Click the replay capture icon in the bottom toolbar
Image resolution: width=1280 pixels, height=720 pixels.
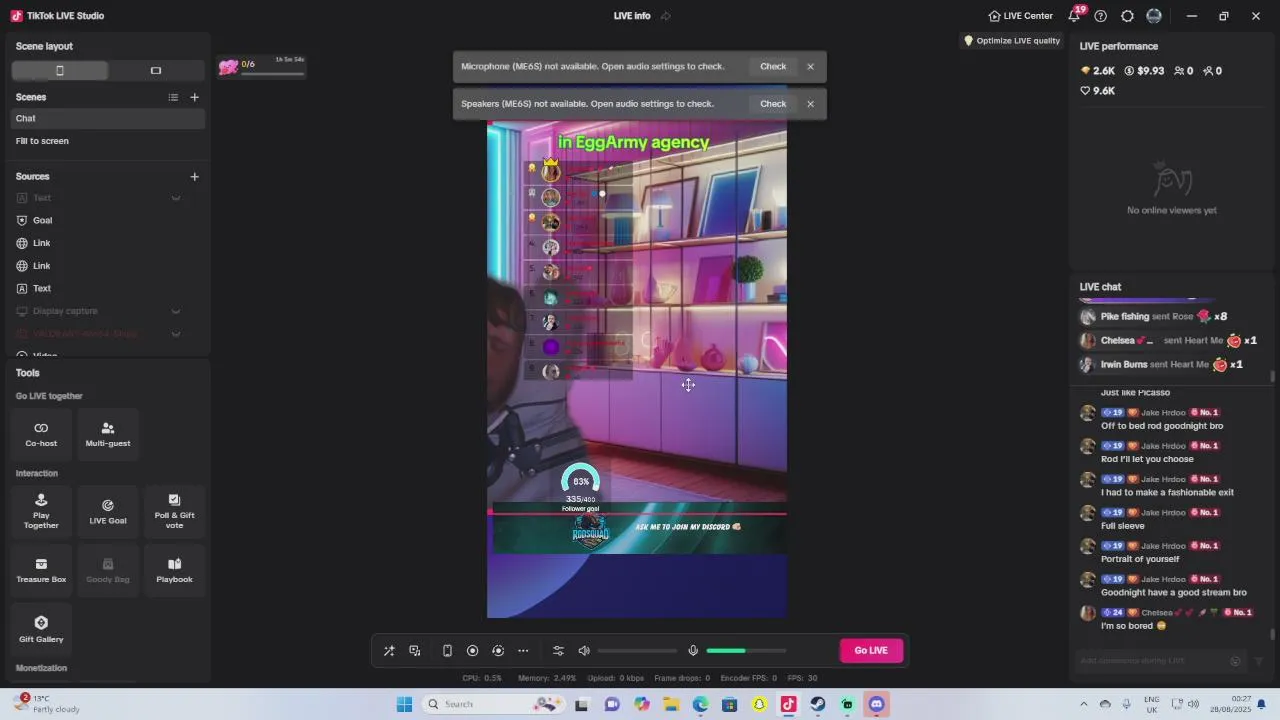coord(498,651)
